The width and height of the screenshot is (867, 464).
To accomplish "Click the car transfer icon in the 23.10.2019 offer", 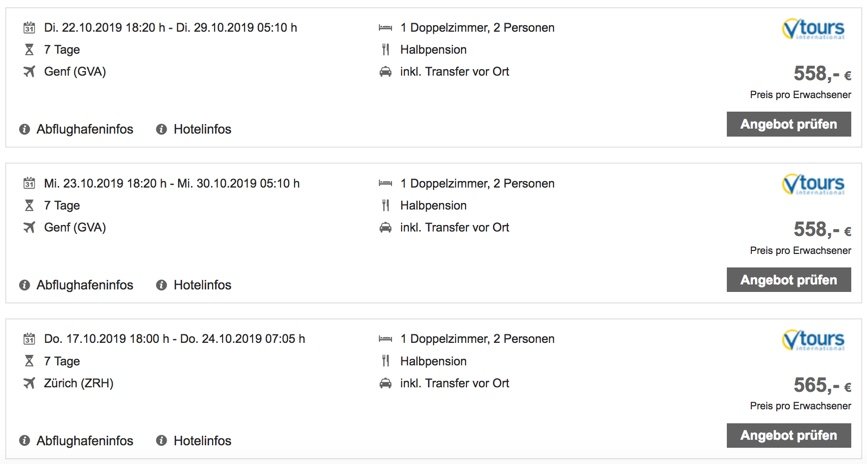I will 385,228.
